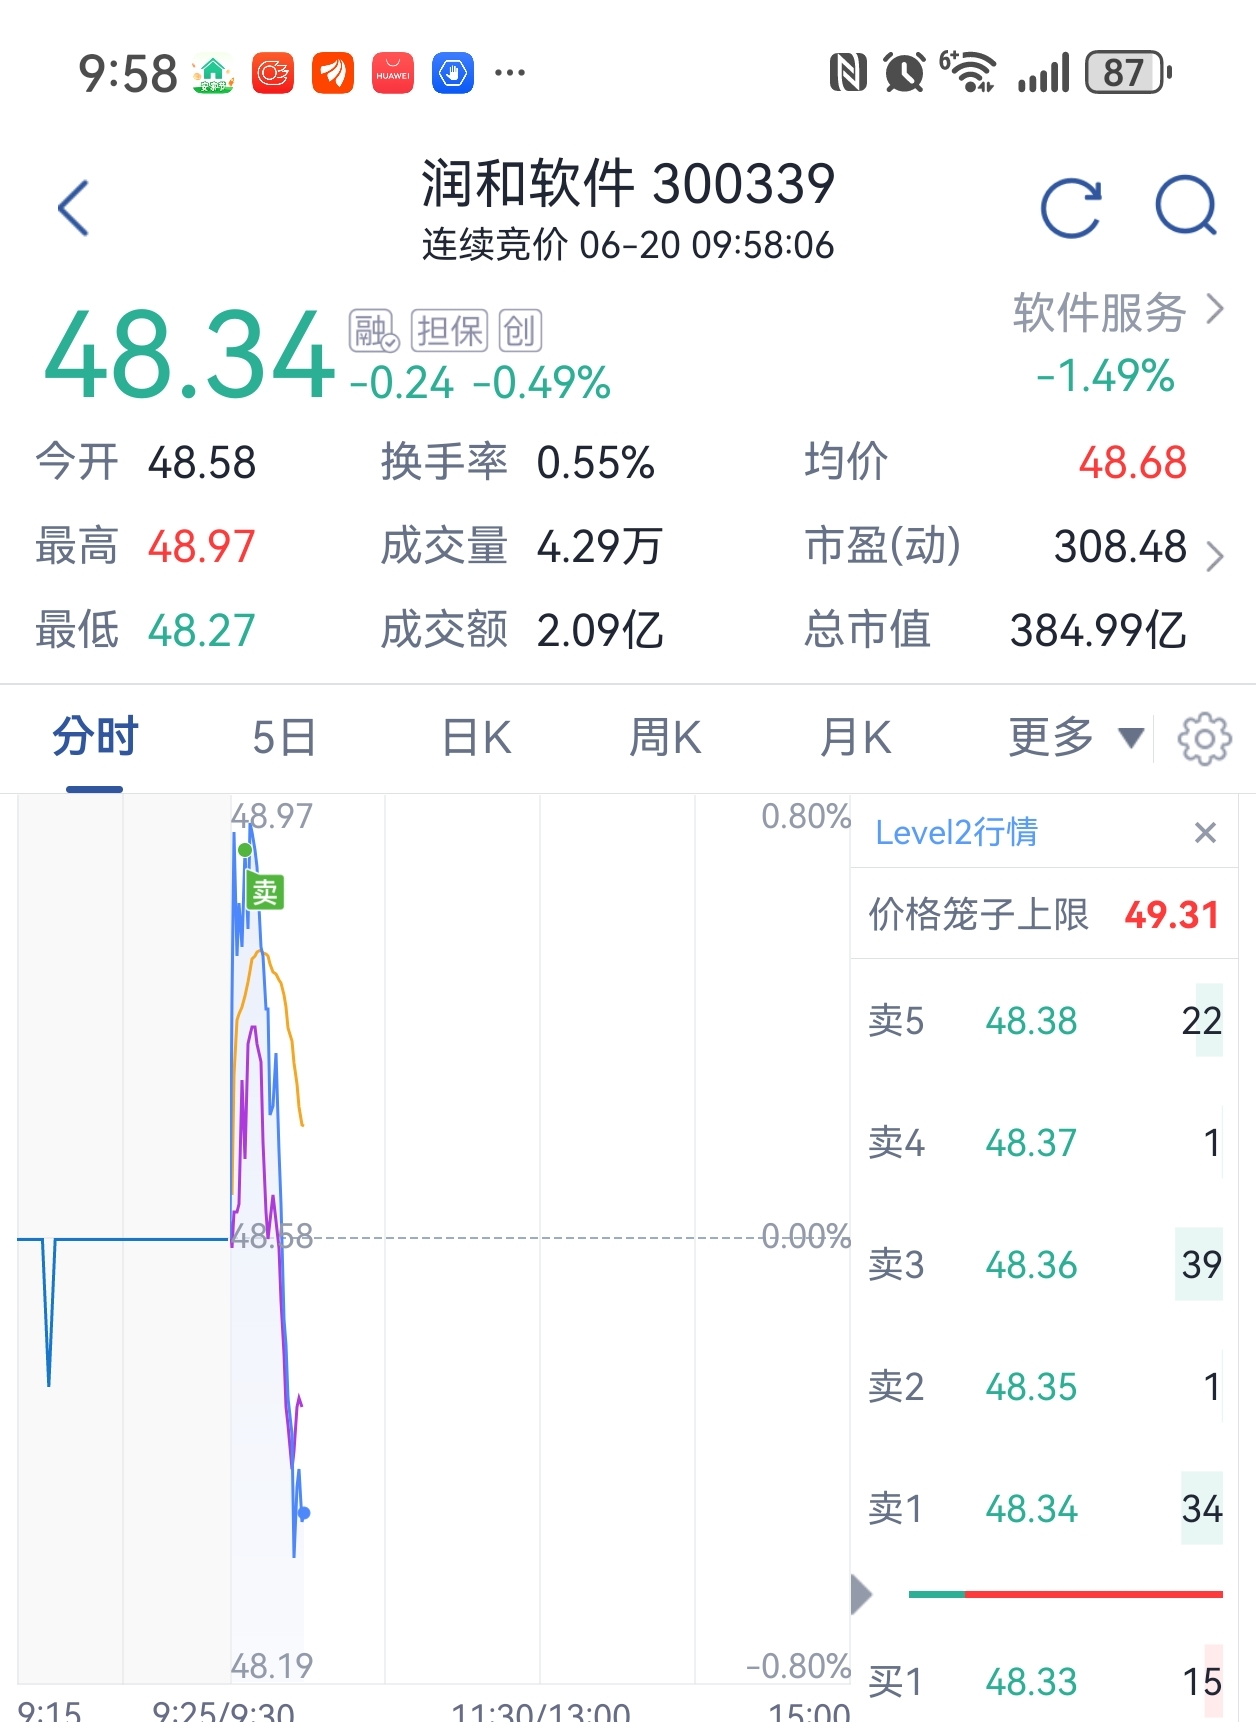
Task: Tap the 成交量 4.29万 value
Action: [598, 547]
